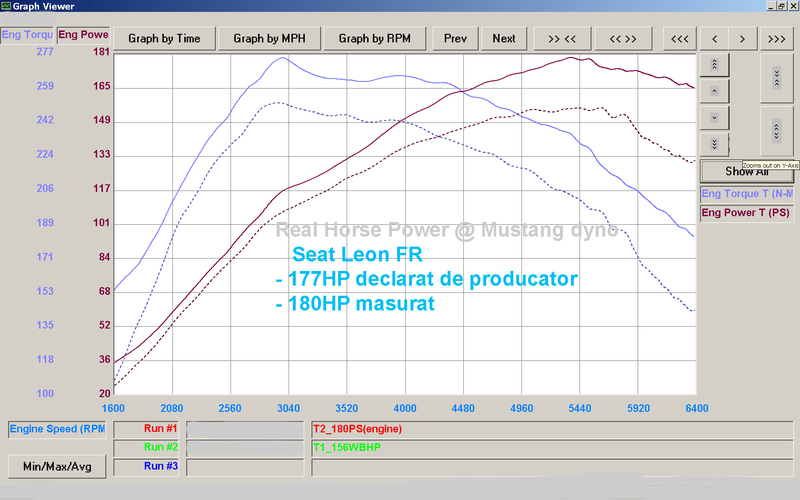Click the 20 power axis value

point(105,393)
